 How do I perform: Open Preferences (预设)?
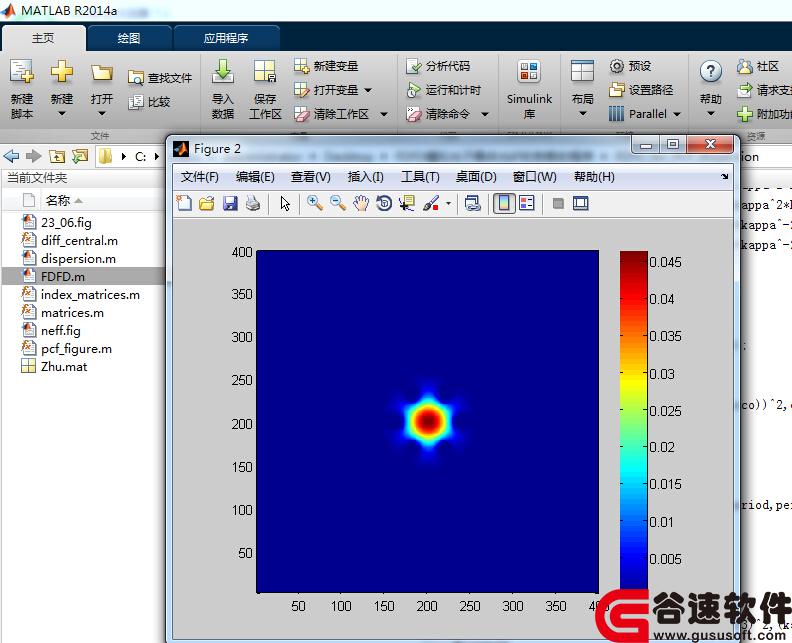tap(630, 66)
